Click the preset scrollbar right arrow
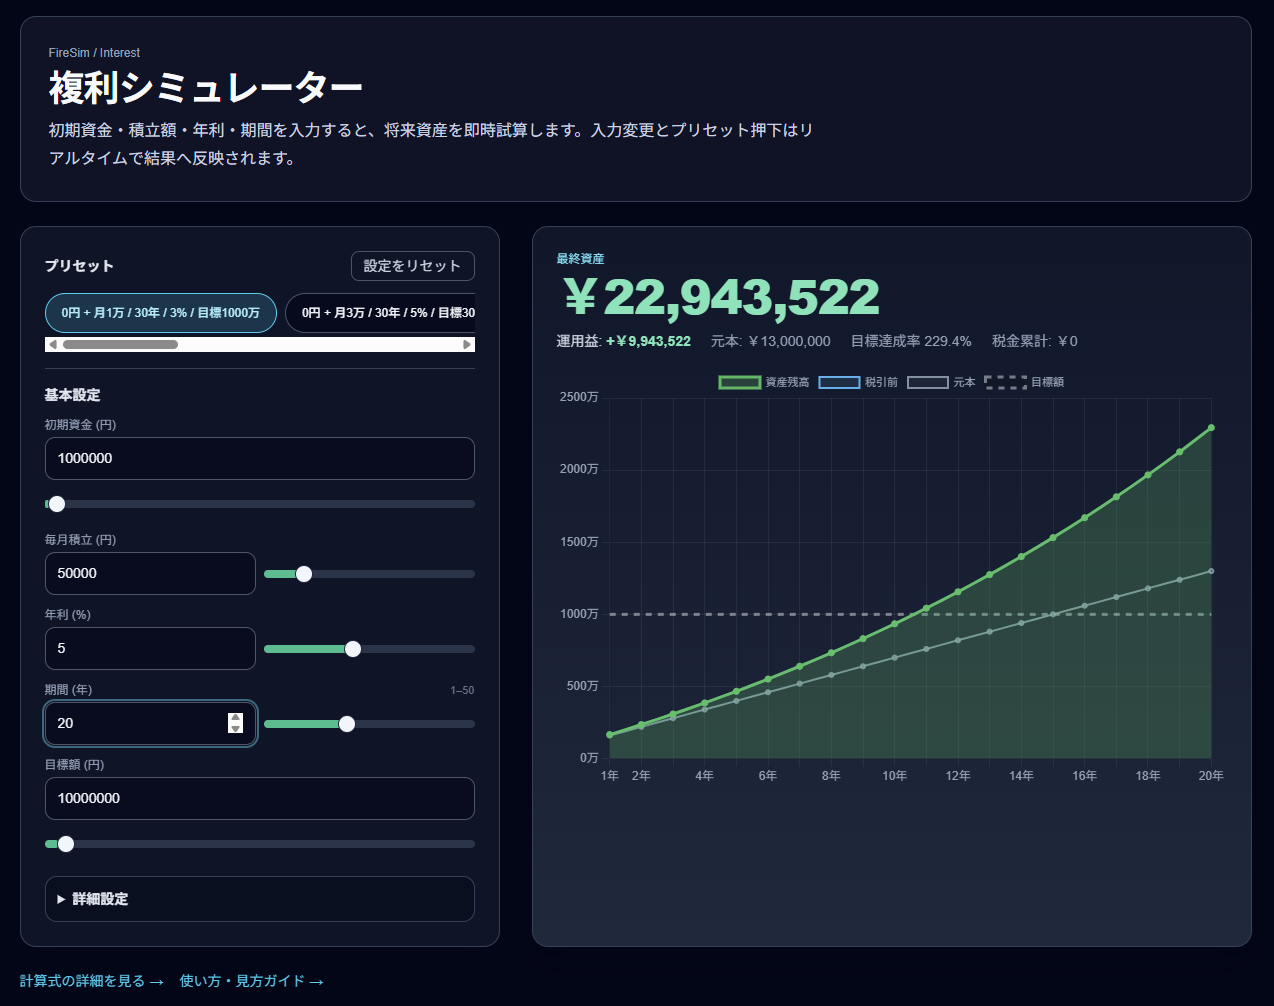The image size is (1274, 1006). coord(466,345)
